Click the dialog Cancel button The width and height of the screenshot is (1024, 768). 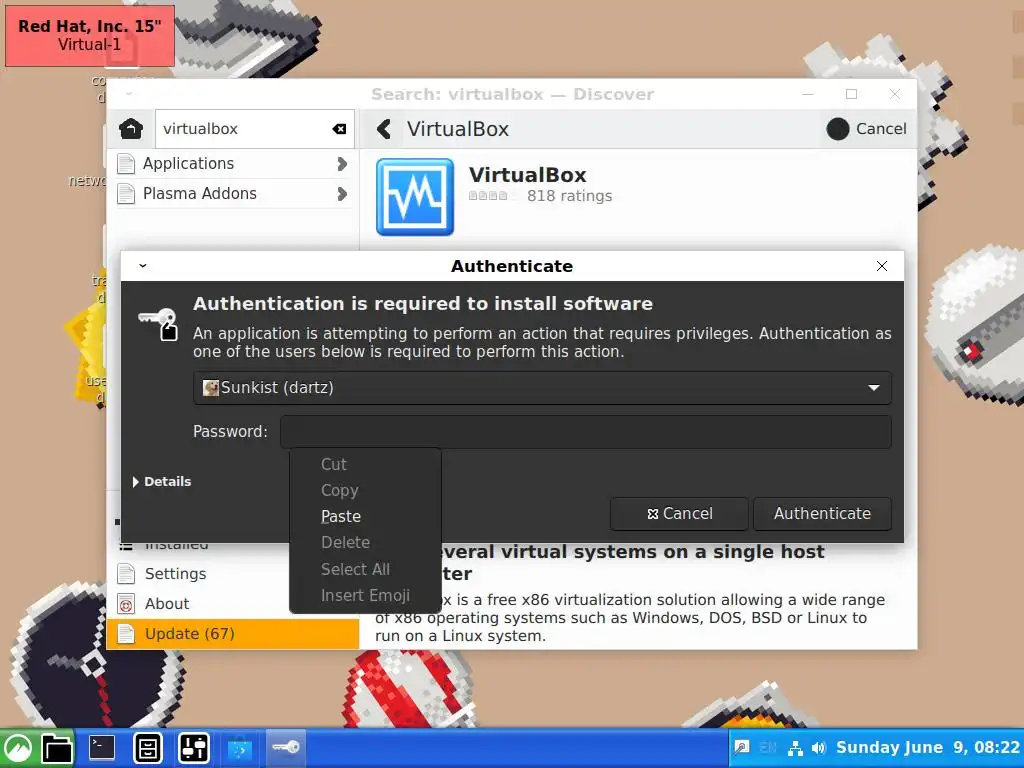point(679,513)
